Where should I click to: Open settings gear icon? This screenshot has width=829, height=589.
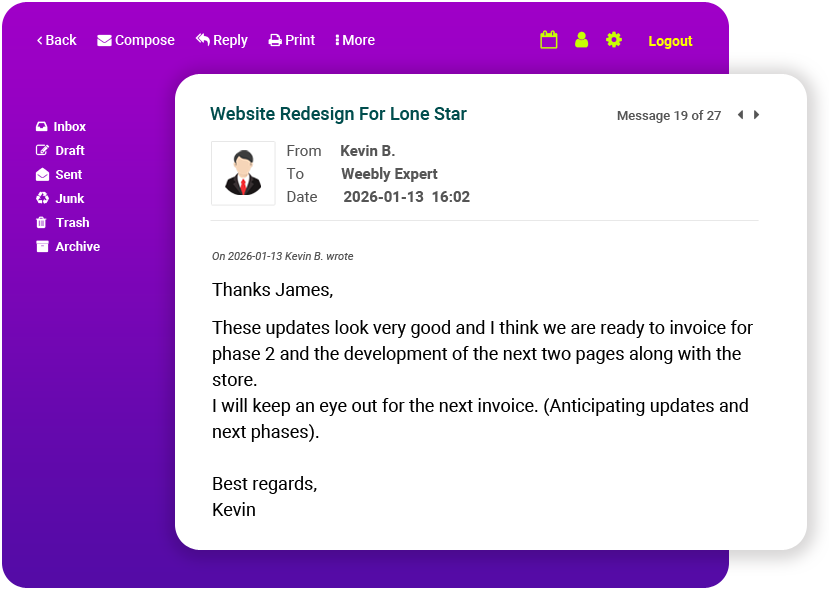614,40
